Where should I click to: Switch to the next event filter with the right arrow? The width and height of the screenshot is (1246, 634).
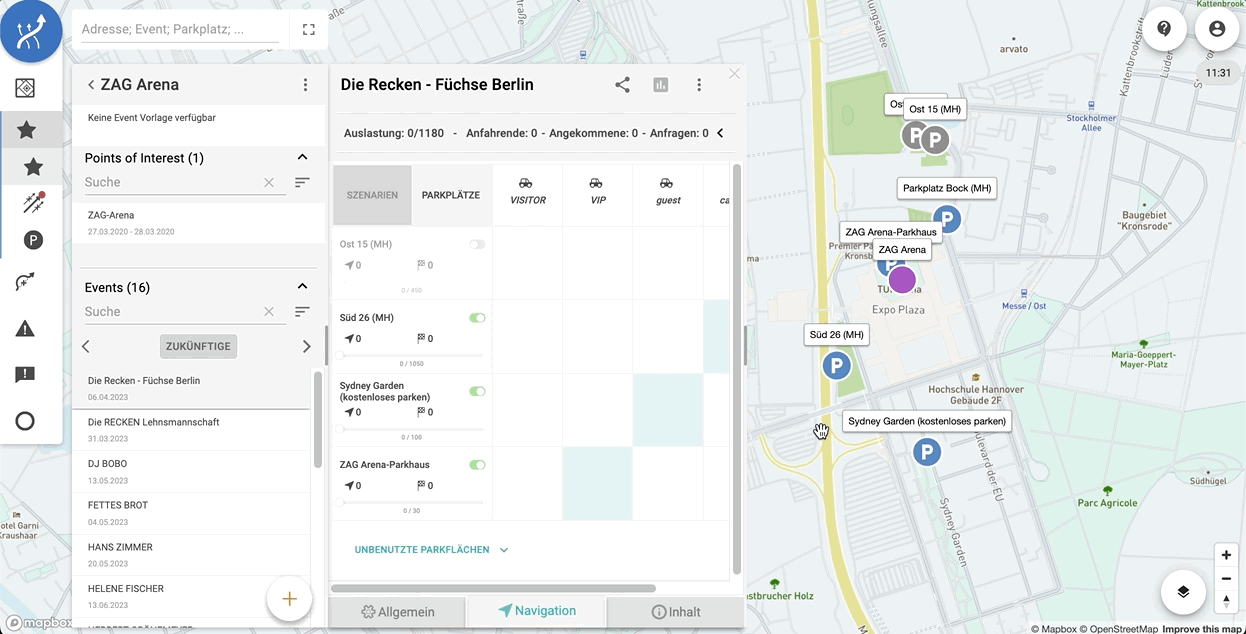pos(306,346)
